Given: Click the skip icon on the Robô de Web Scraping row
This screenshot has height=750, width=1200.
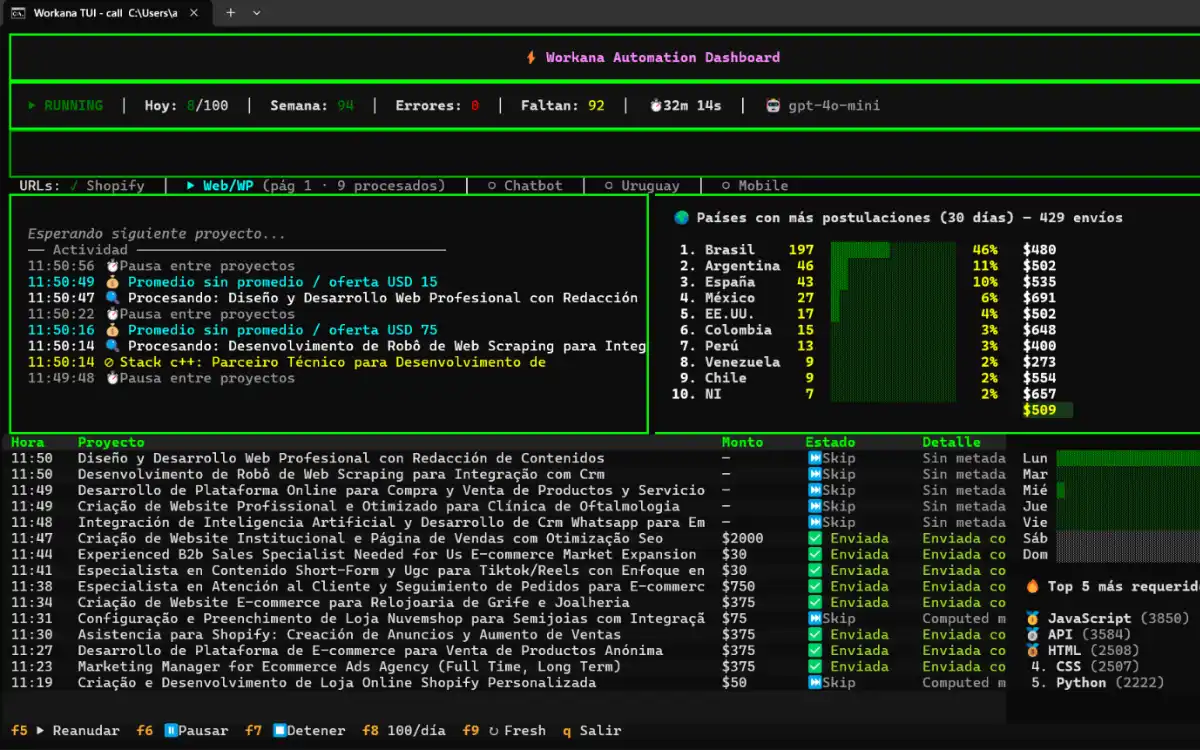Looking at the screenshot, I should tap(814, 474).
